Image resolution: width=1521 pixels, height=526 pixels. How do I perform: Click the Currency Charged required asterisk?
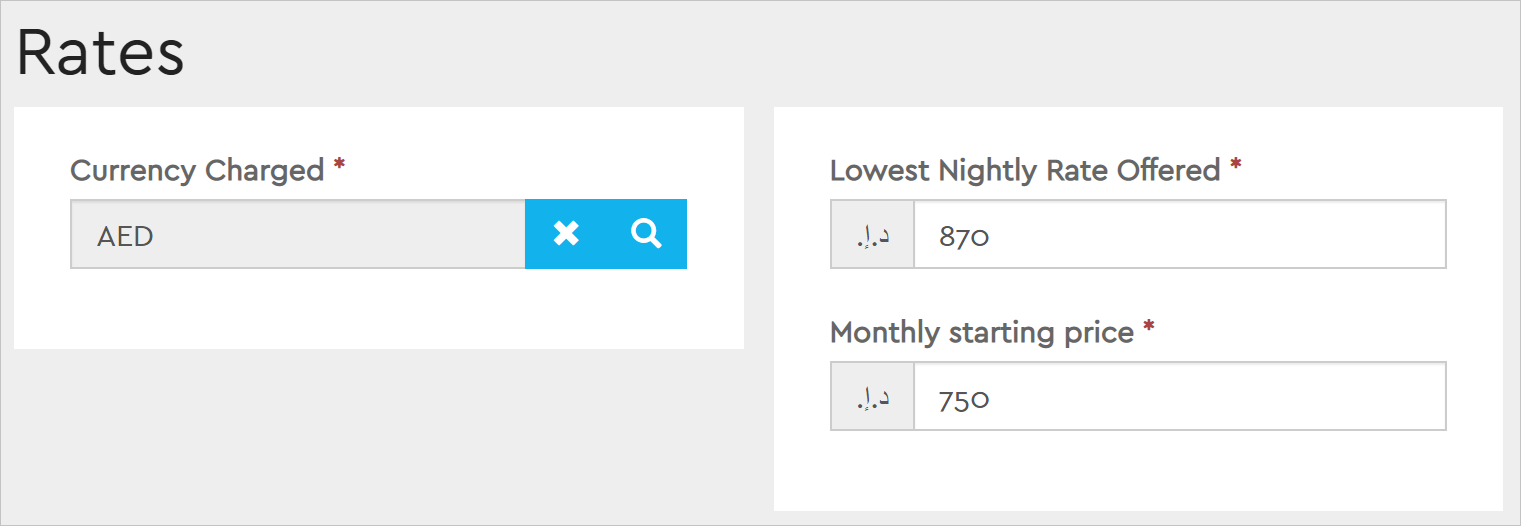pyautogui.click(x=339, y=166)
